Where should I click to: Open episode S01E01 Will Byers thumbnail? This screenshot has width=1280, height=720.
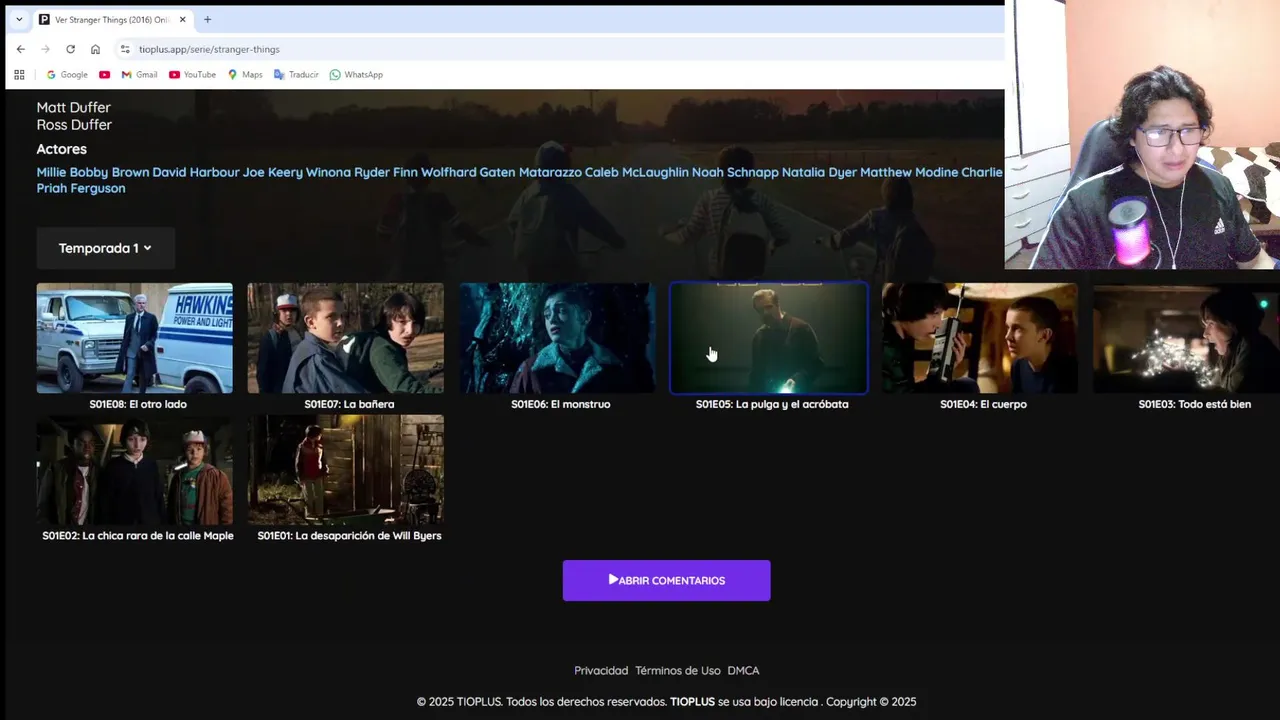click(346, 470)
